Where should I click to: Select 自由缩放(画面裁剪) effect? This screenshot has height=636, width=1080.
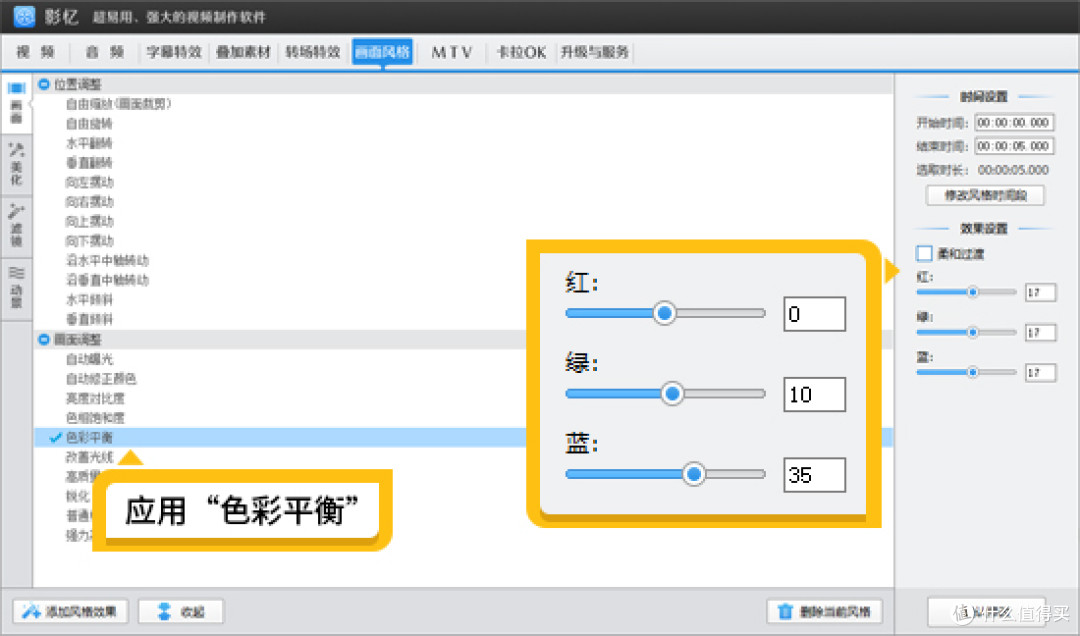[118, 104]
